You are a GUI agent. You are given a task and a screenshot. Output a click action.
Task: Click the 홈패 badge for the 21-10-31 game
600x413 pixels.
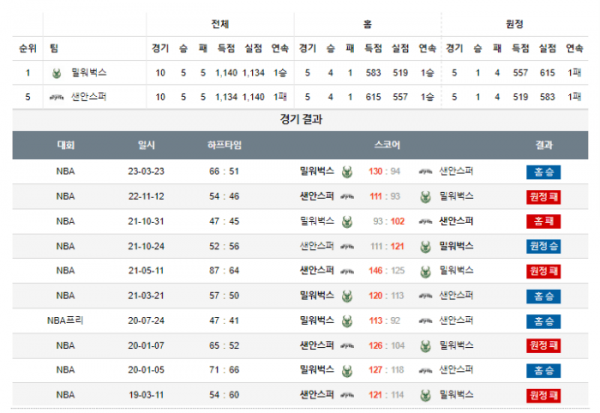coord(543,222)
